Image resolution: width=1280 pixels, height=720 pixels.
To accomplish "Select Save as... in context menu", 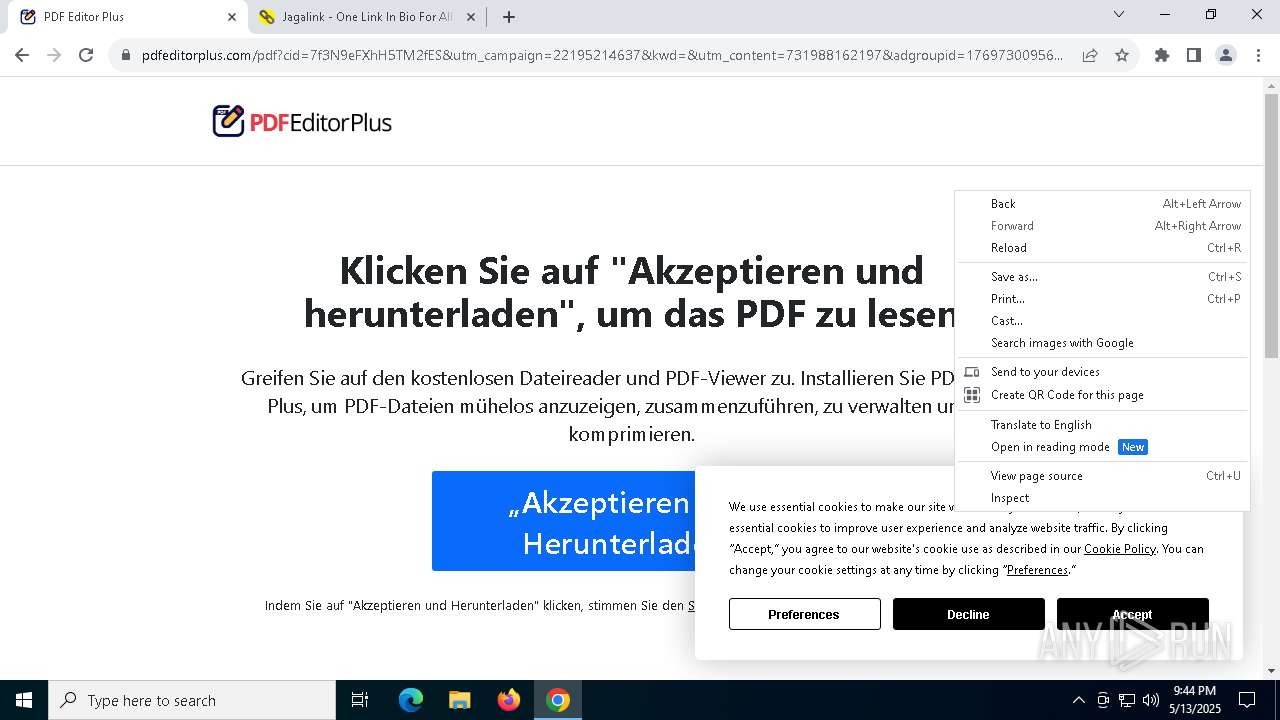I will [1102, 277].
